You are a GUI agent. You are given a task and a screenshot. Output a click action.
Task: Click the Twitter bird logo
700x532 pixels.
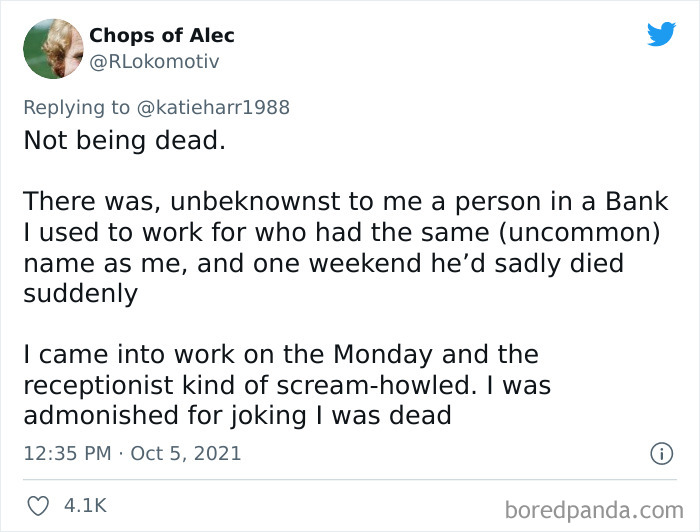tap(661, 35)
